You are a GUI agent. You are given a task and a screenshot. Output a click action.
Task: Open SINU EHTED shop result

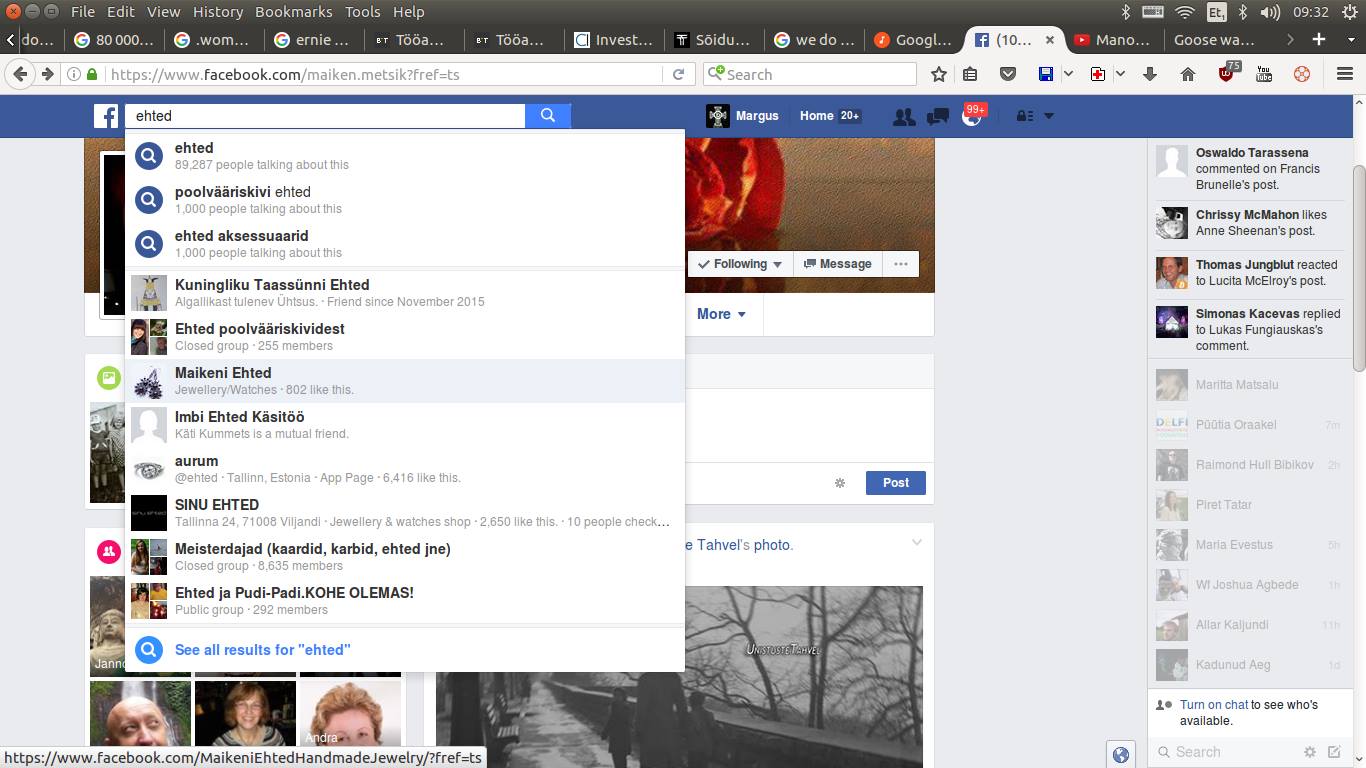tap(405, 512)
